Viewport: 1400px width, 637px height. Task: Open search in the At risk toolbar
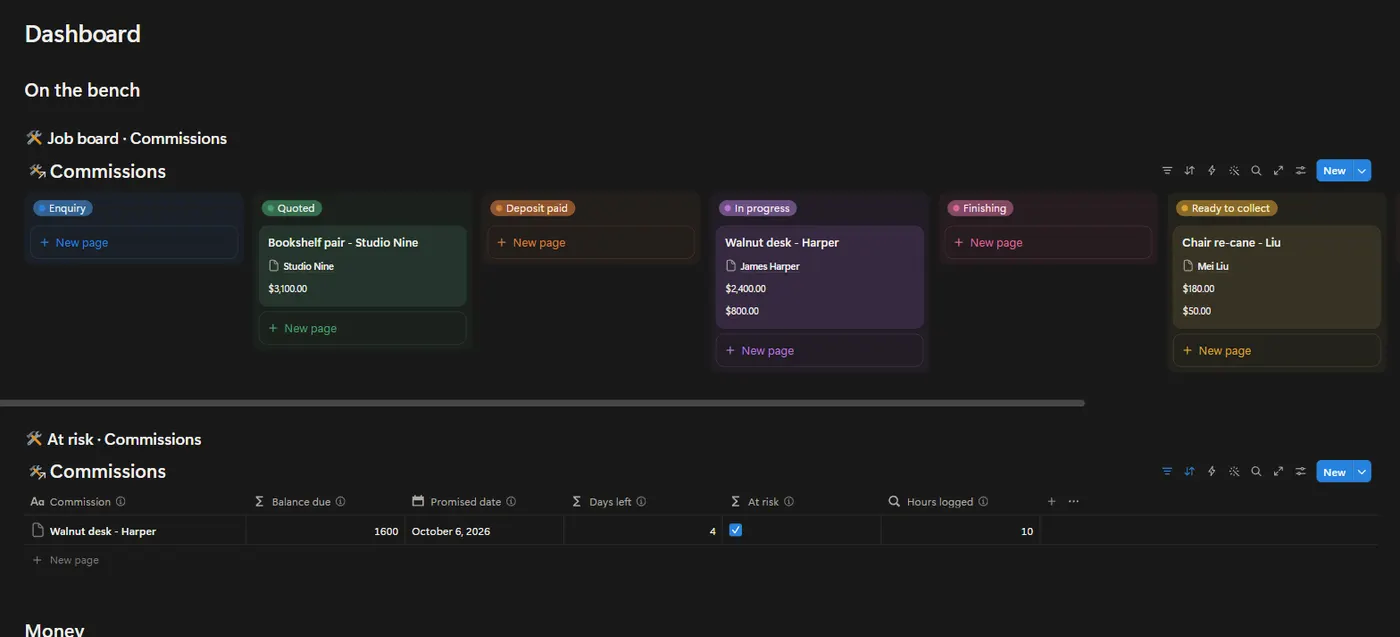(x=1256, y=472)
